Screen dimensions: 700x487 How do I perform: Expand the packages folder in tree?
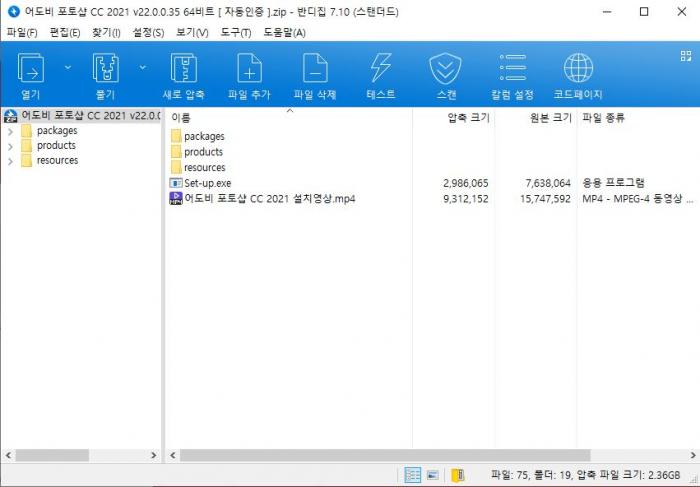click(11, 132)
